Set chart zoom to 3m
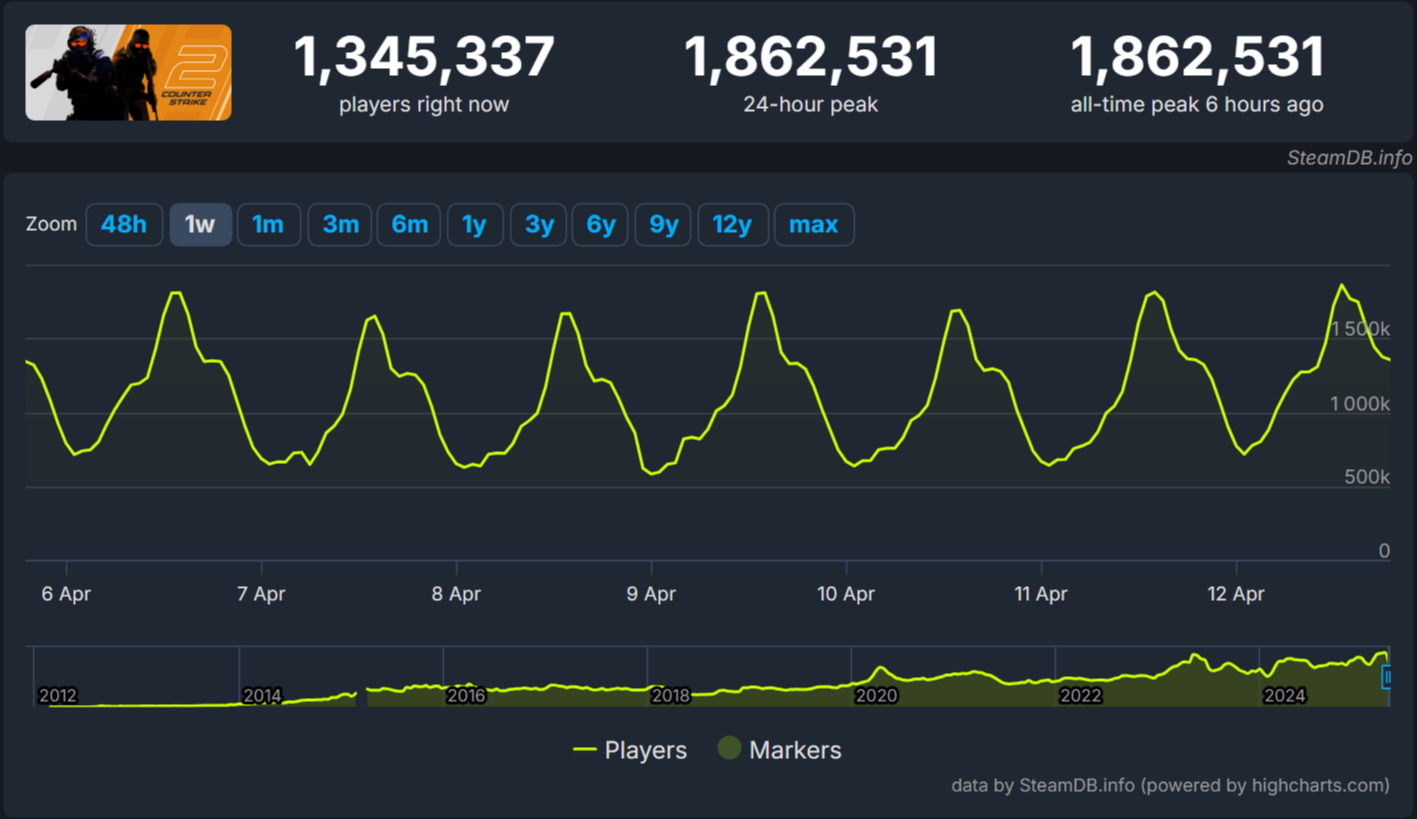 coord(340,225)
